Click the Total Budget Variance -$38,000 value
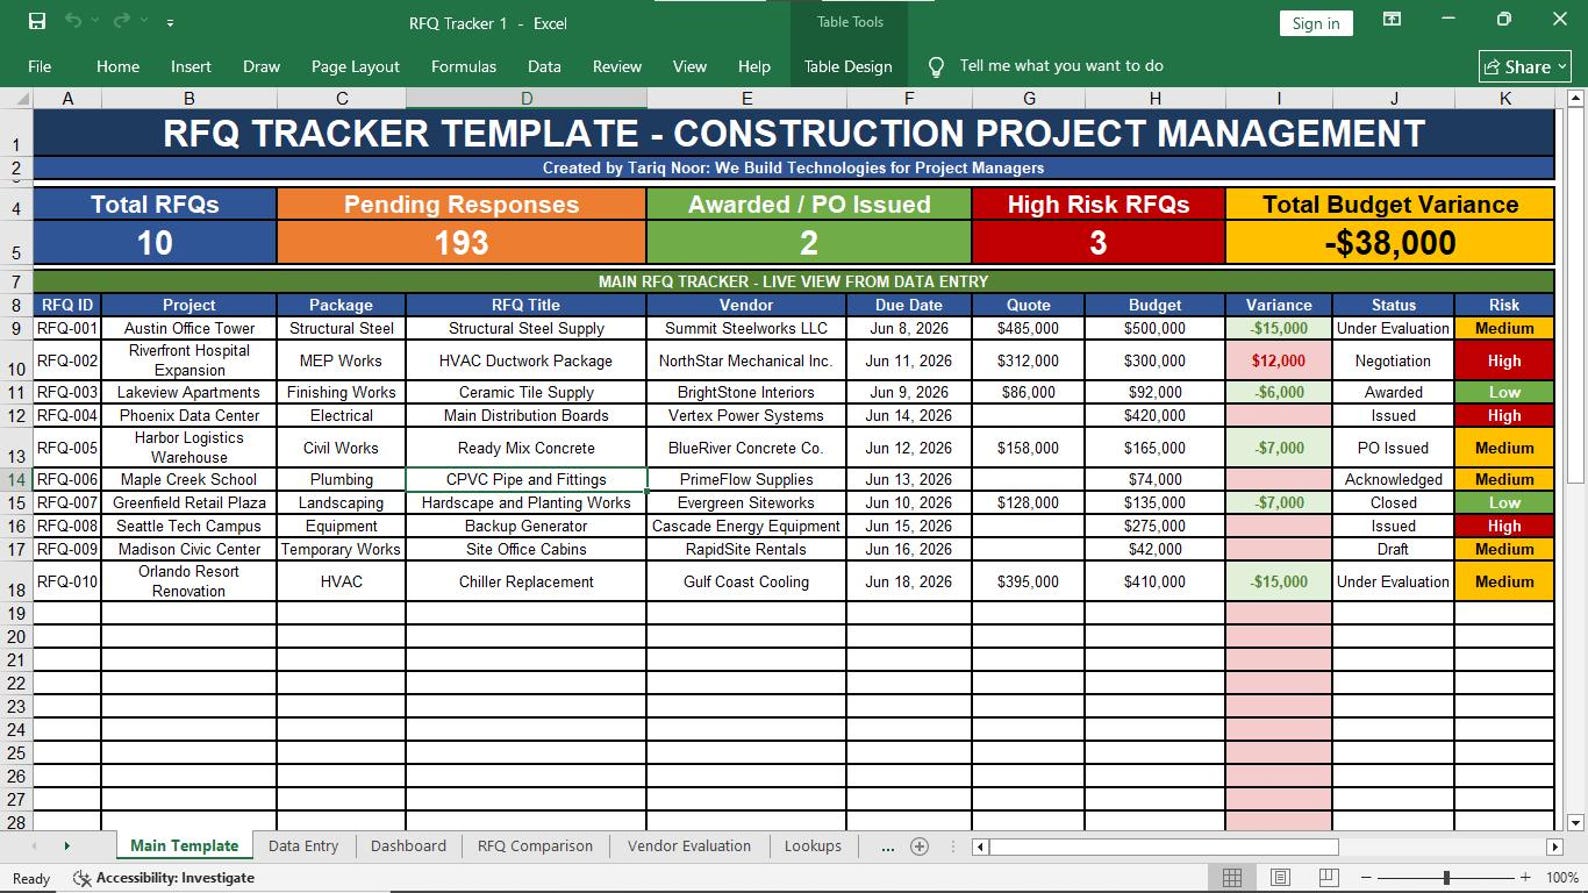The width and height of the screenshot is (1588, 893). [1390, 243]
